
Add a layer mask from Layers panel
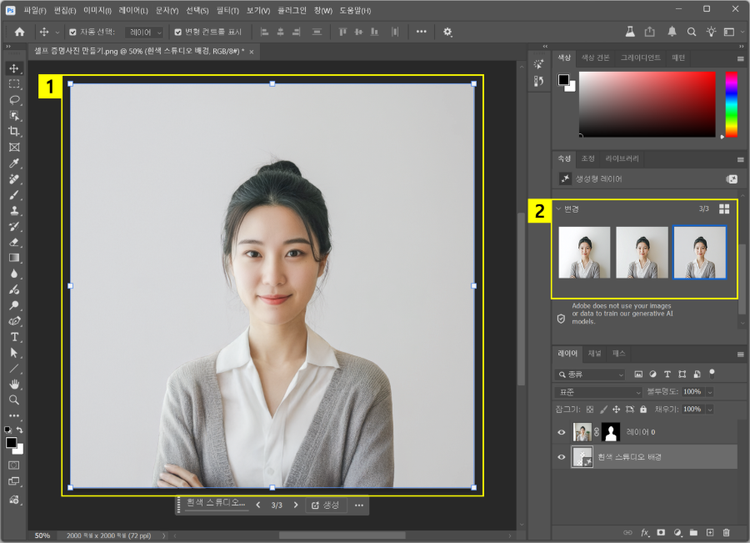pos(661,532)
